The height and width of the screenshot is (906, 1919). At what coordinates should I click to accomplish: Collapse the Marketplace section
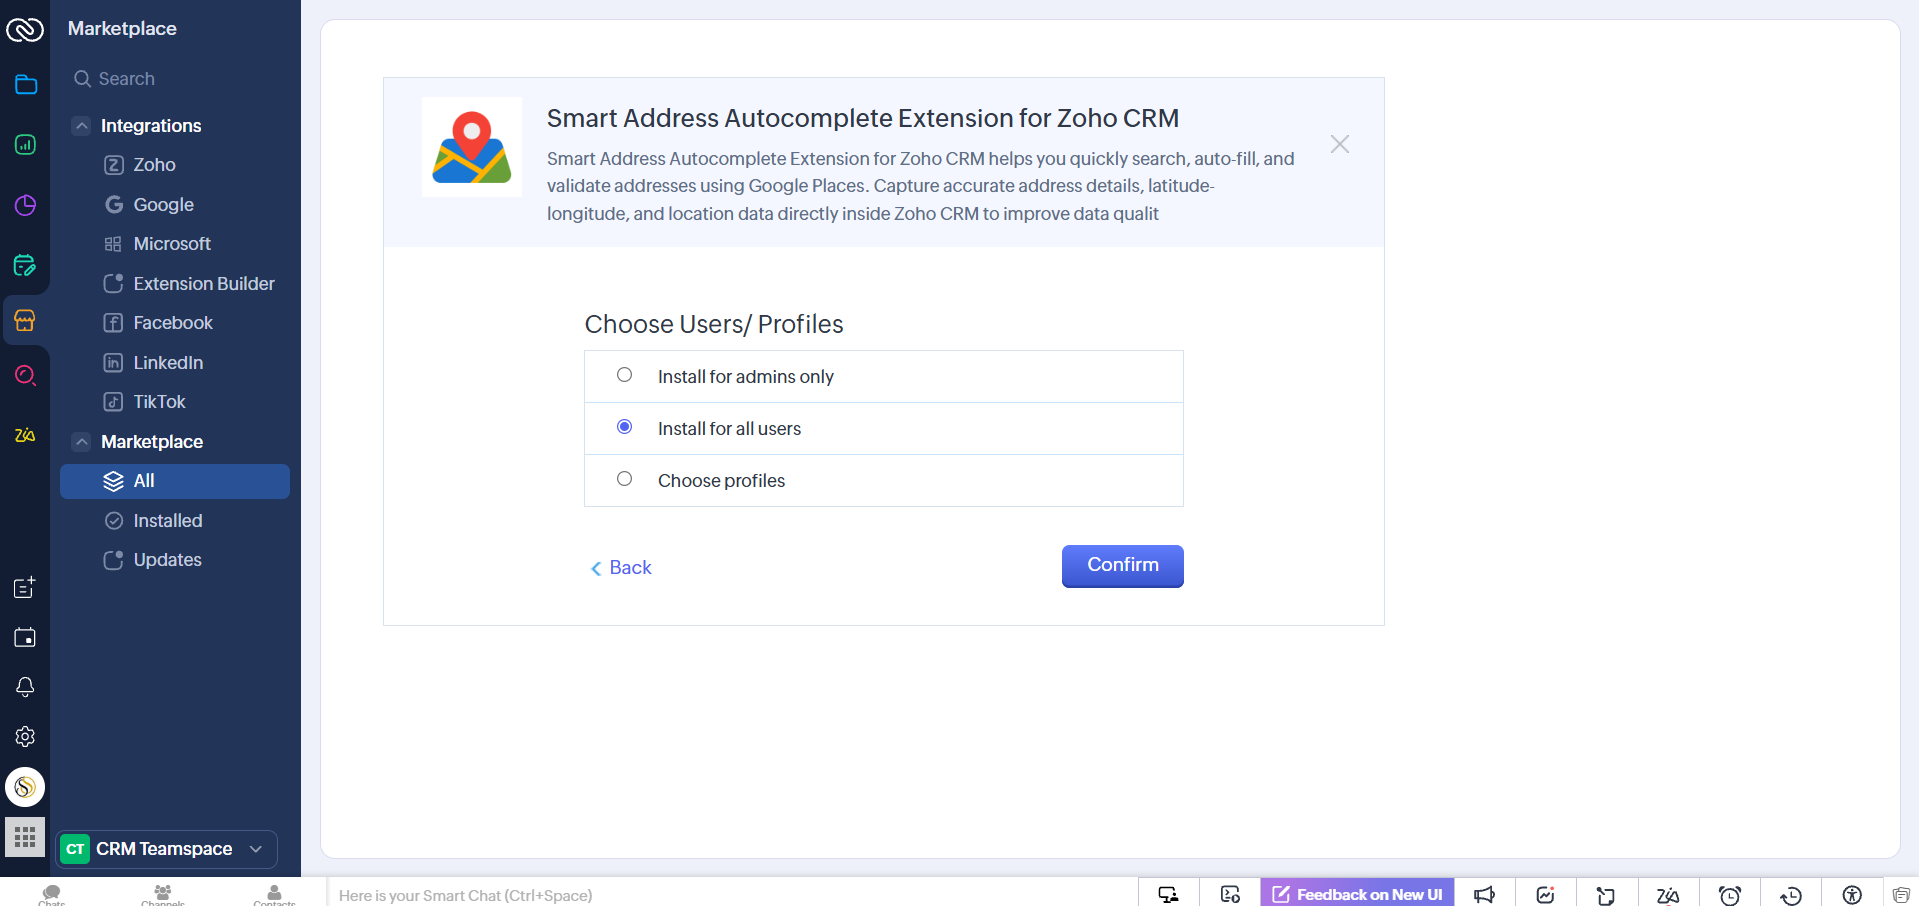click(x=82, y=441)
